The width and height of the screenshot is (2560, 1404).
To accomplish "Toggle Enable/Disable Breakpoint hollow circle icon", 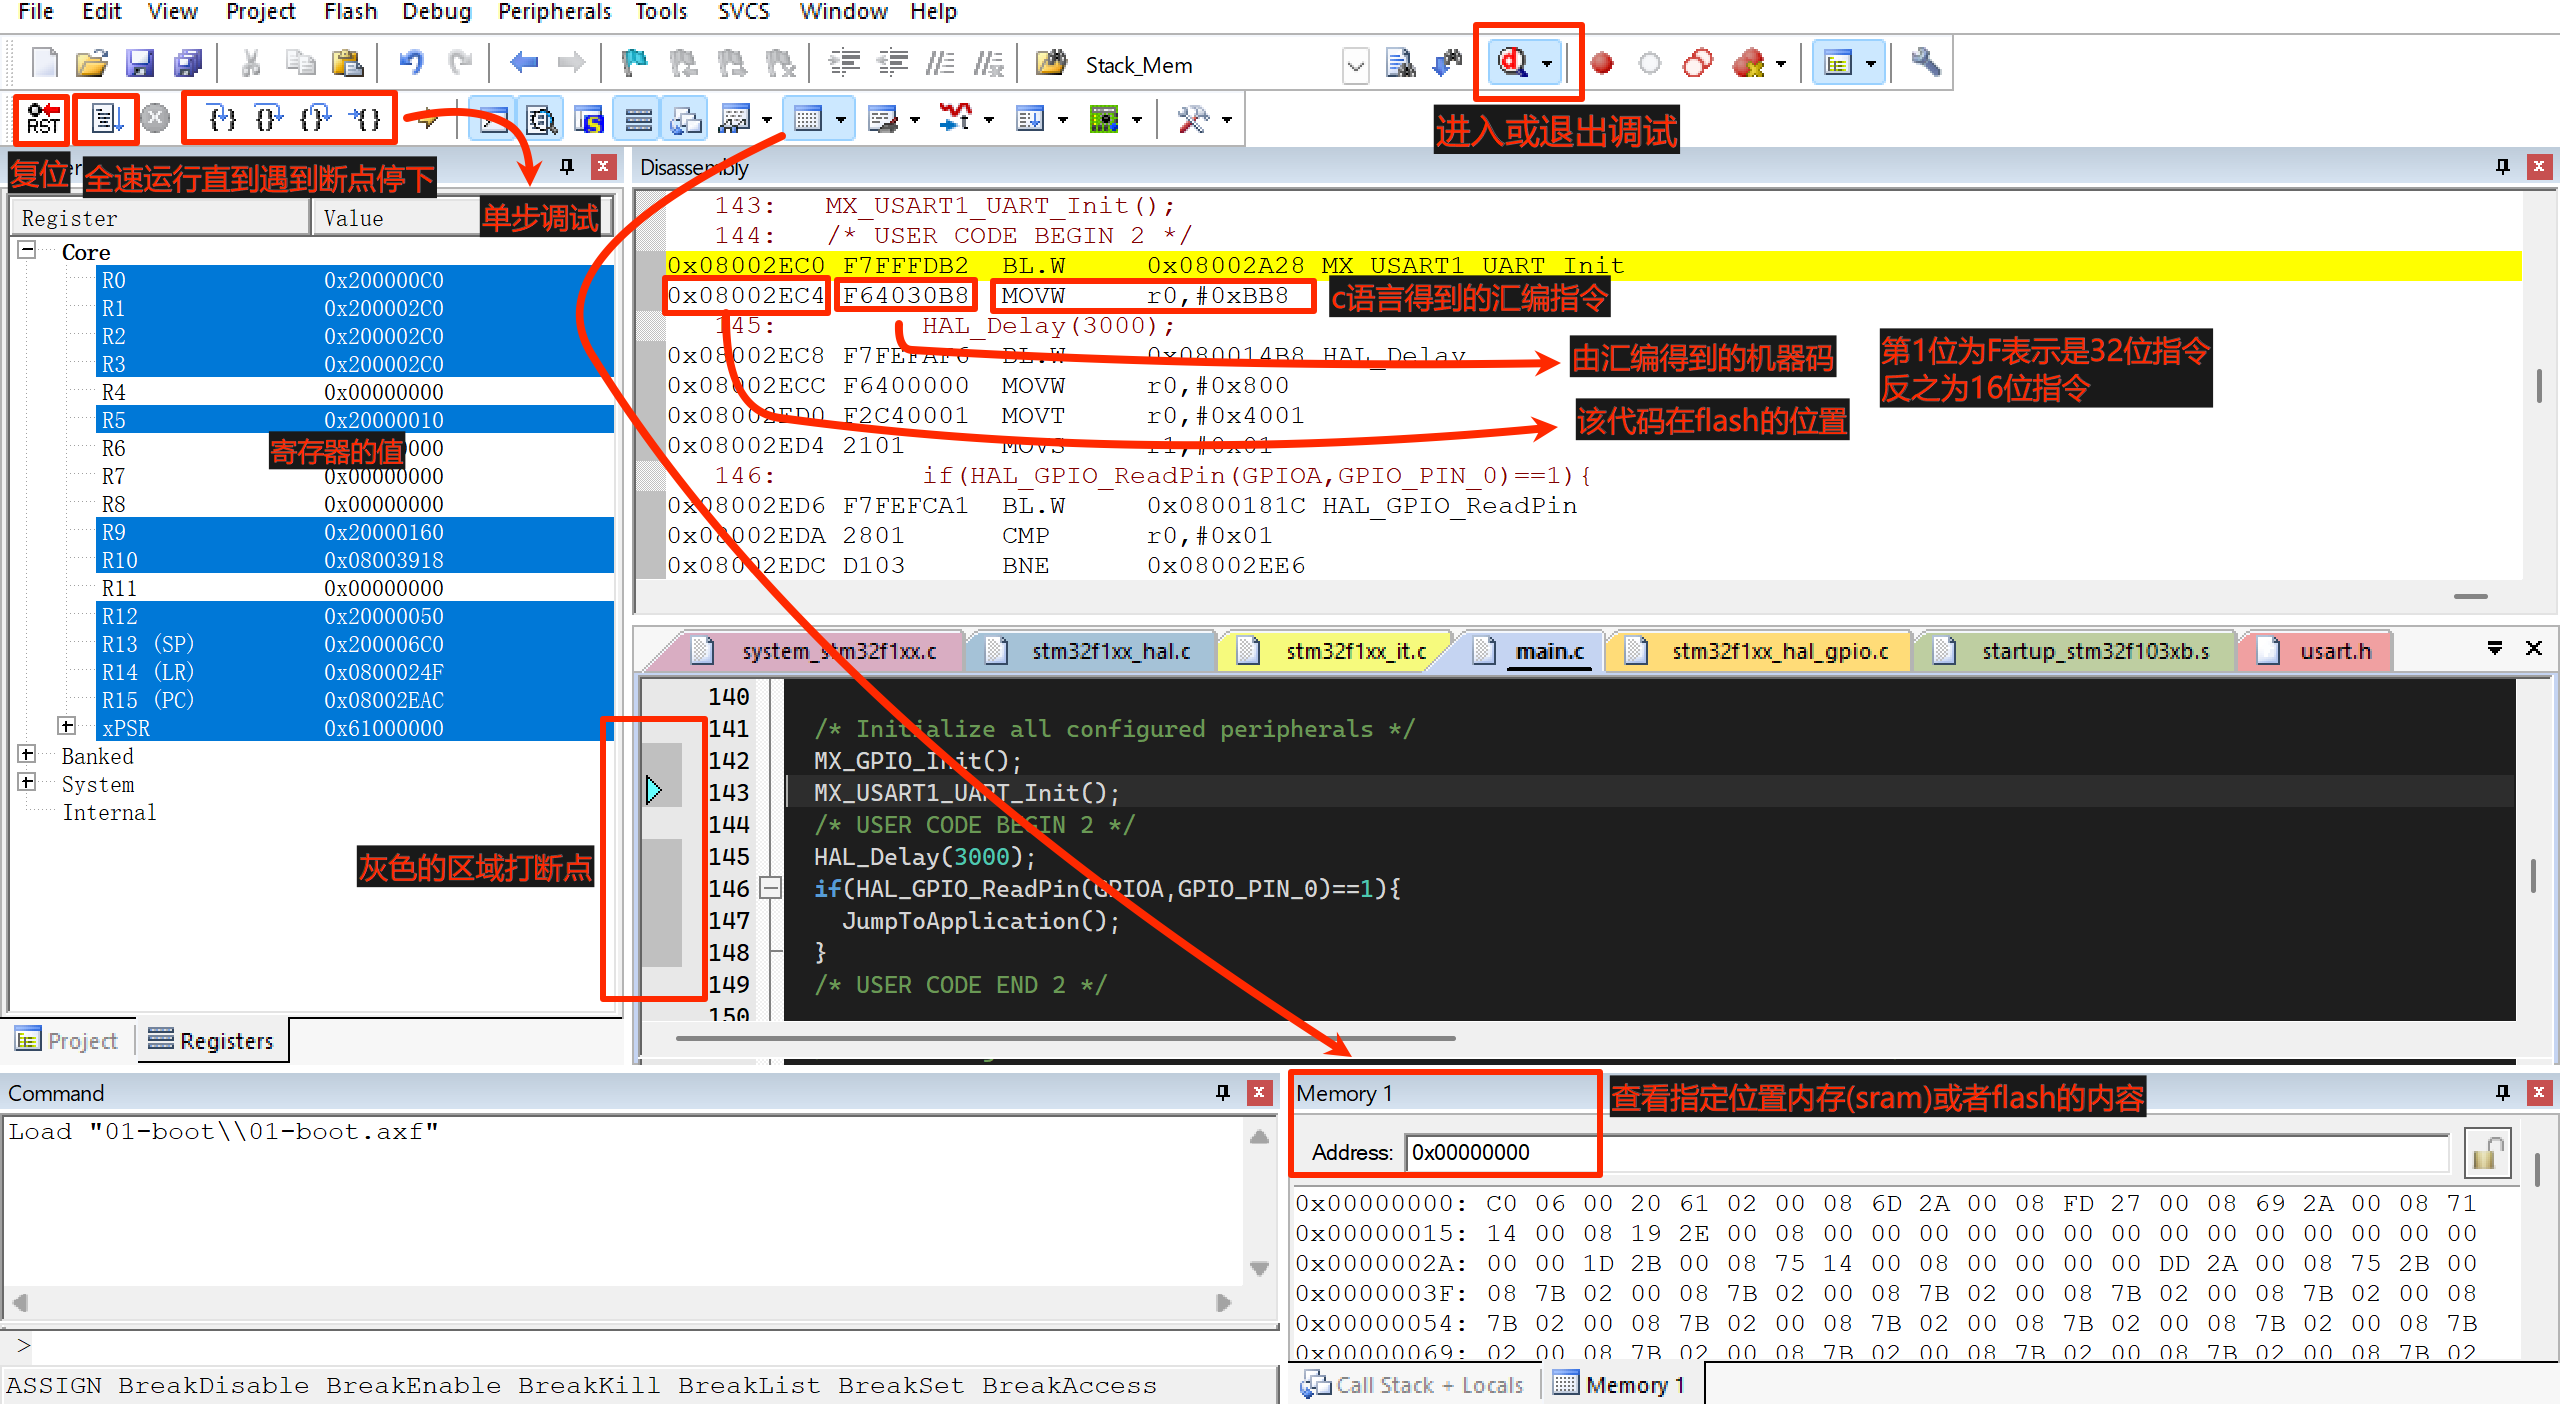I will [1650, 64].
